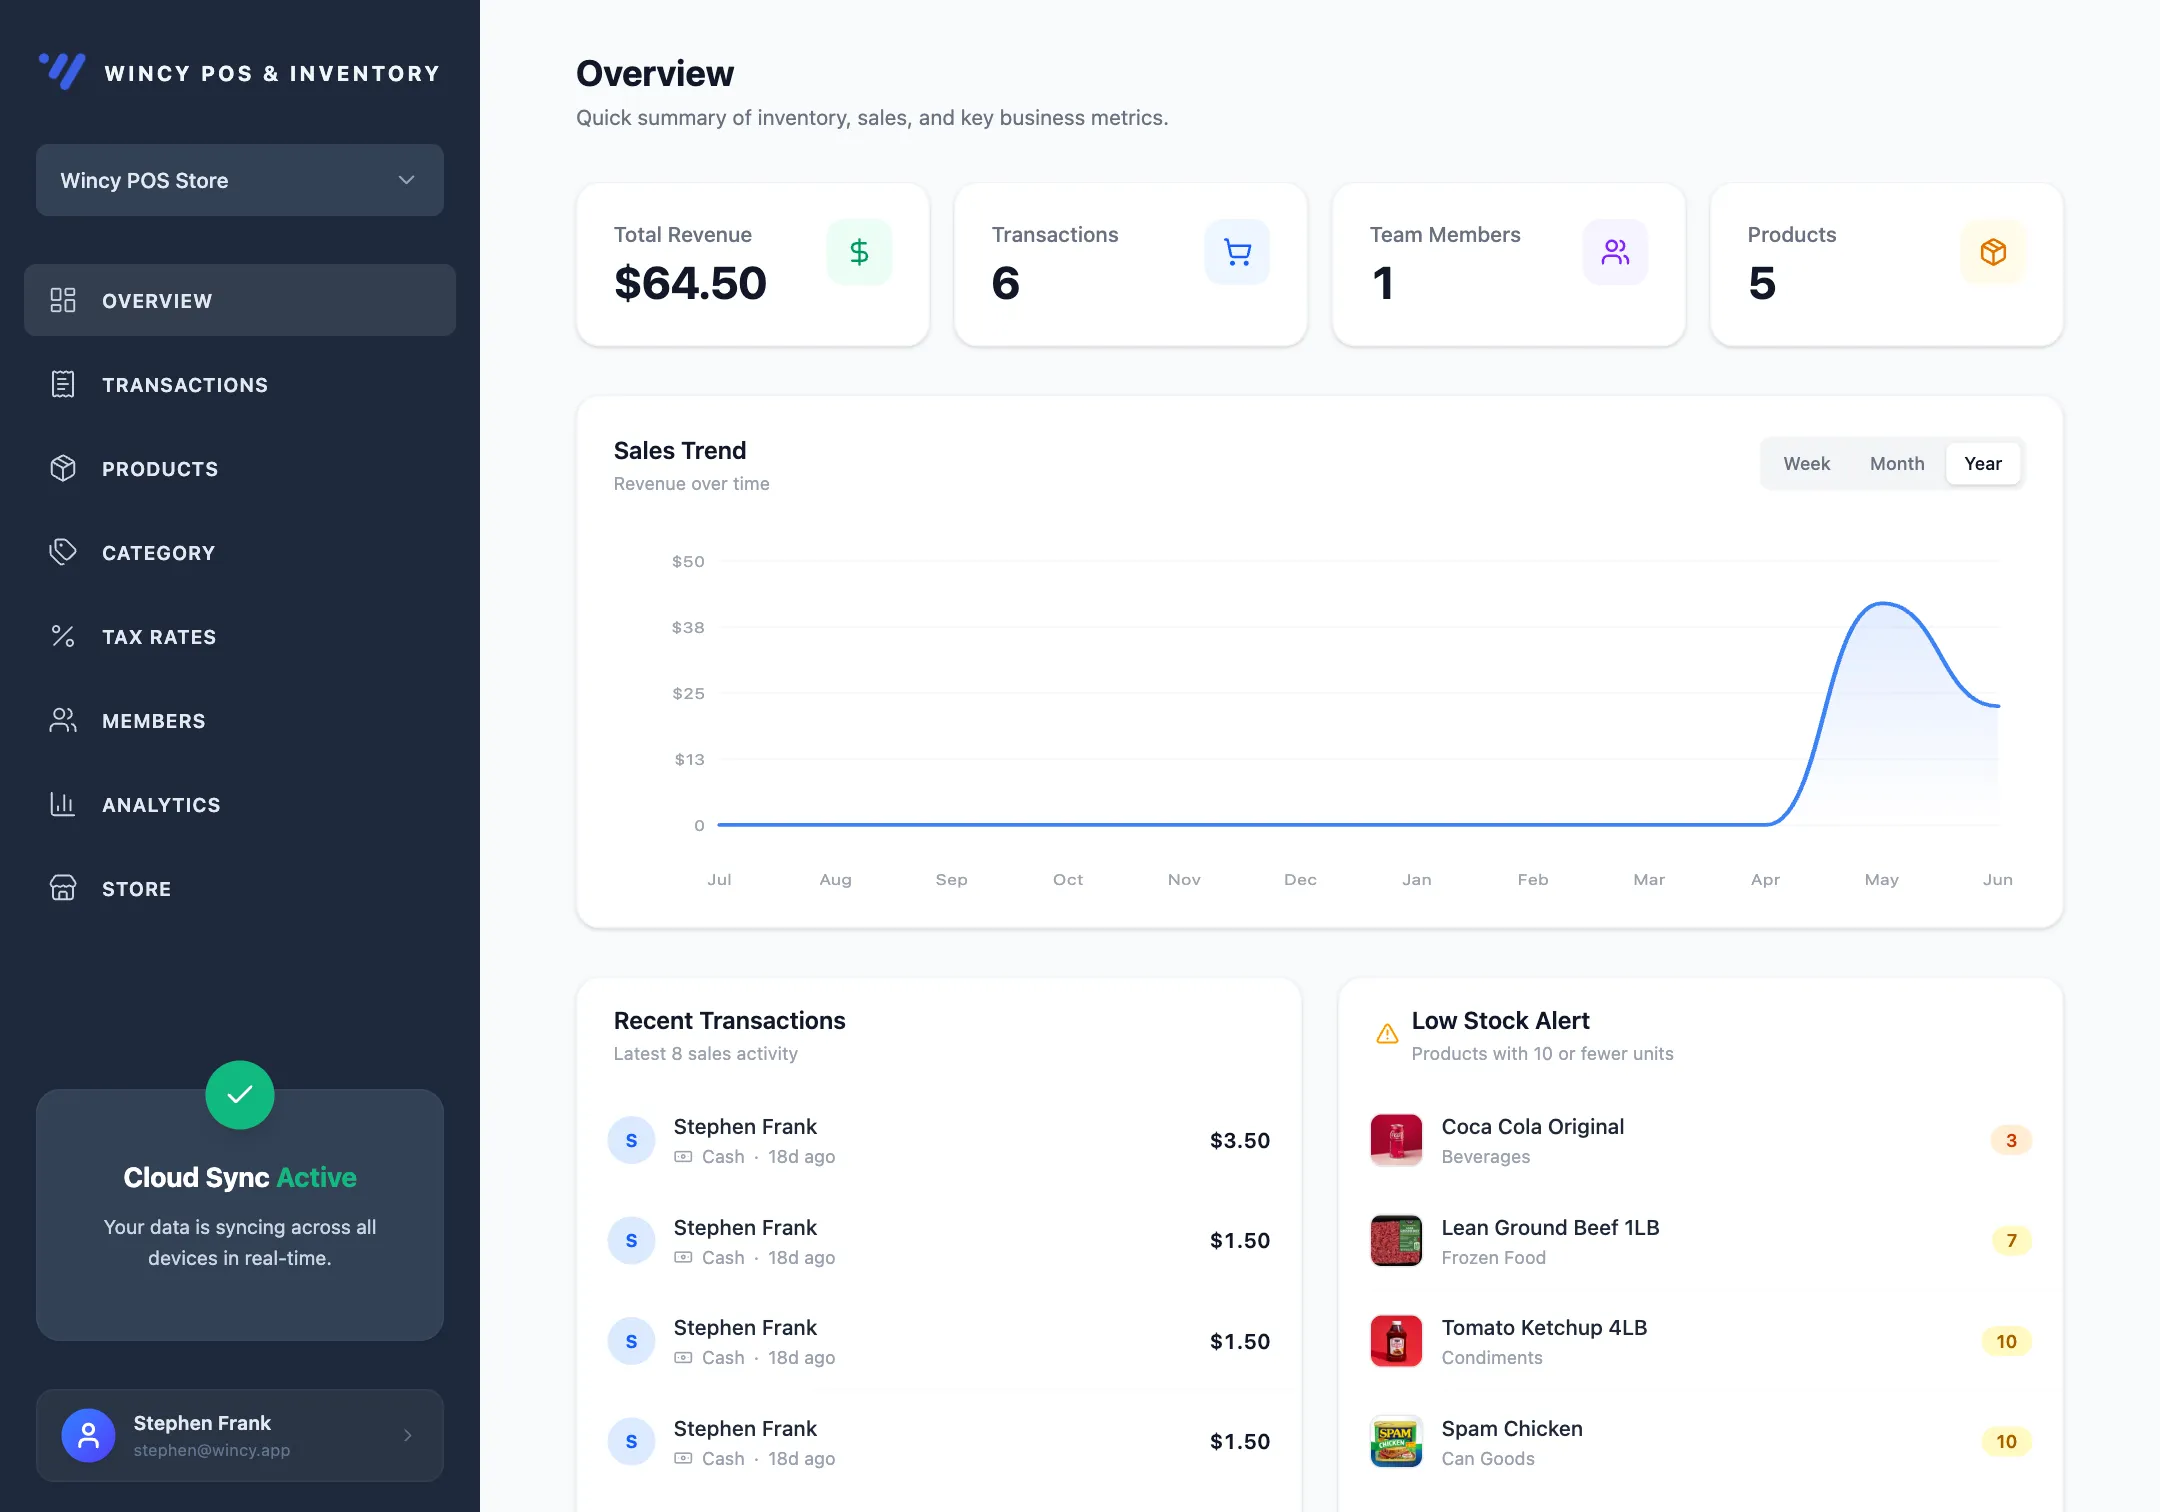Screen dimensions: 2160x1512
Task: Click the Beverages category label
Action: tap(1485, 1157)
